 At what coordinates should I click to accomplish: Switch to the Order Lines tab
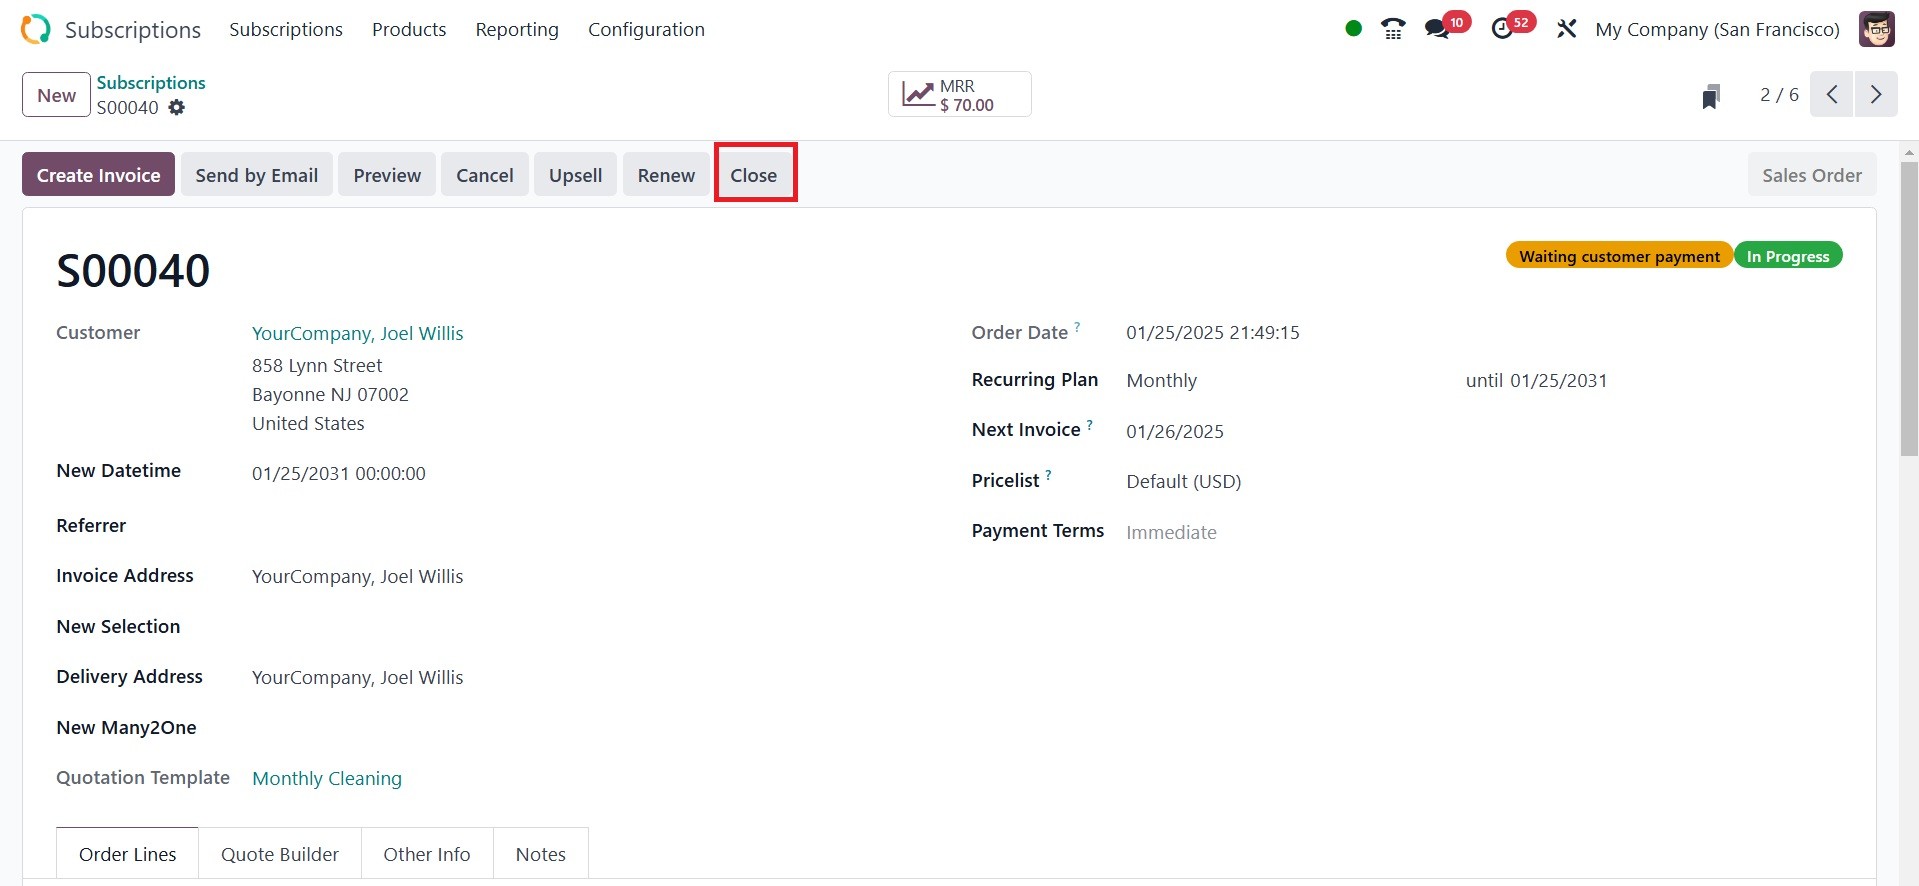click(x=127, y=854)
